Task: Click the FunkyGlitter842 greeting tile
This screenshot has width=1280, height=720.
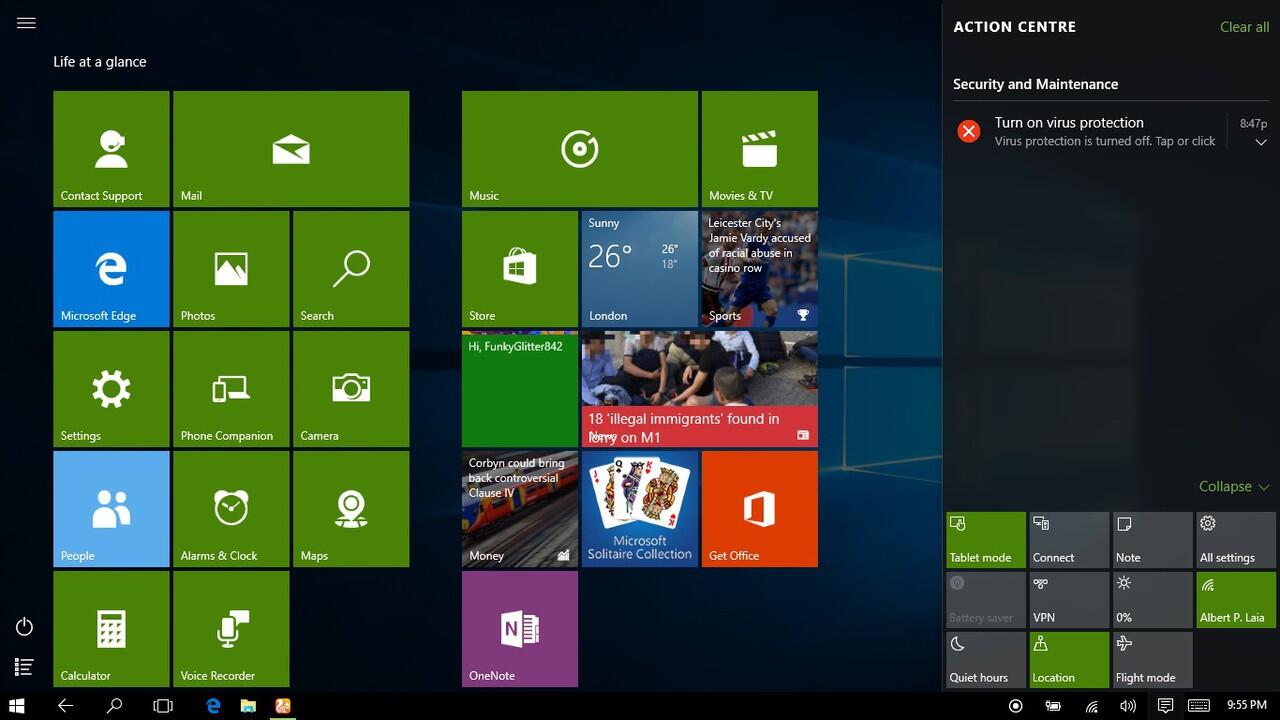Action: tap(520, 389)
